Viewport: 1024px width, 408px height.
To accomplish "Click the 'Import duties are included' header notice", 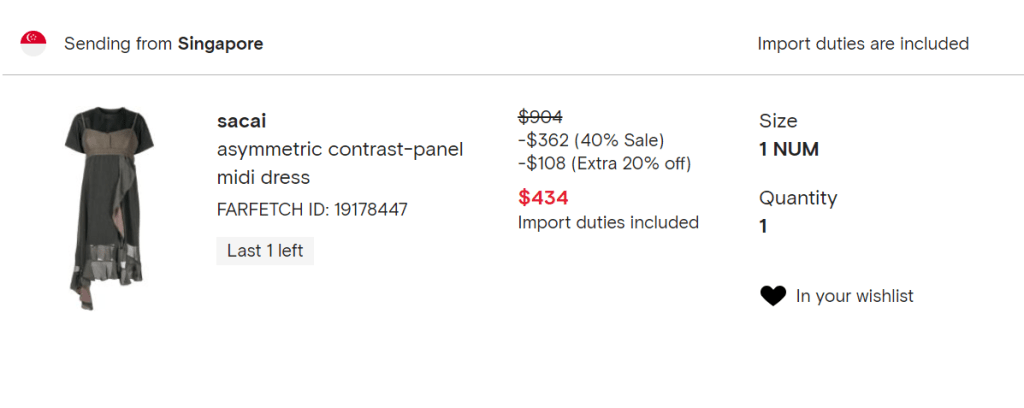I will pos(863,44).
